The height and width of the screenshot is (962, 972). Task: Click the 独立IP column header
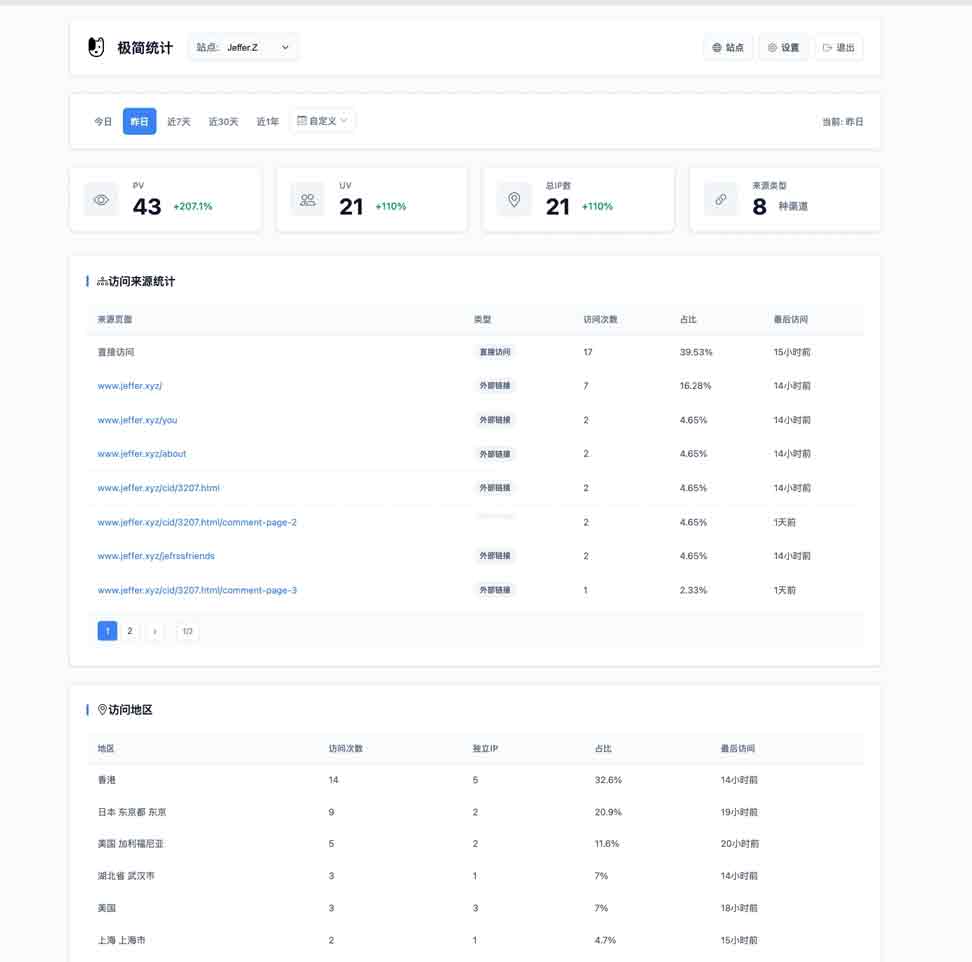[485, 748]
